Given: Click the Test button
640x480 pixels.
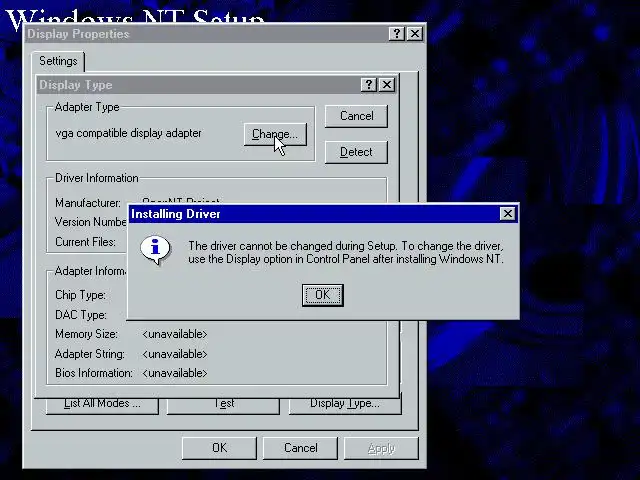Looking at the screenshot, I should tap(223, 405).
